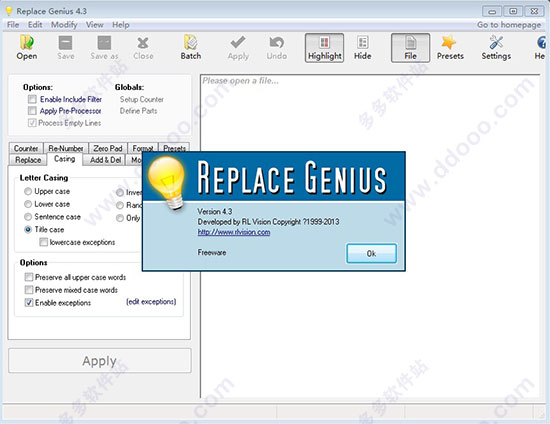Switch to the Zero Pad tab

click(108, 148)
